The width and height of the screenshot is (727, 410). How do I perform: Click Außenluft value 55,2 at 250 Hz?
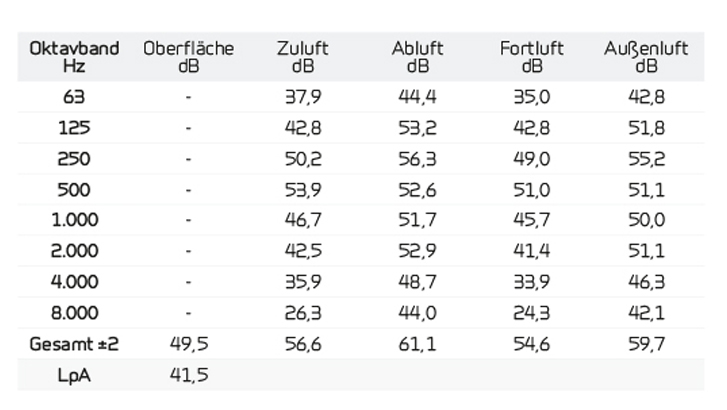coord(646,159)
